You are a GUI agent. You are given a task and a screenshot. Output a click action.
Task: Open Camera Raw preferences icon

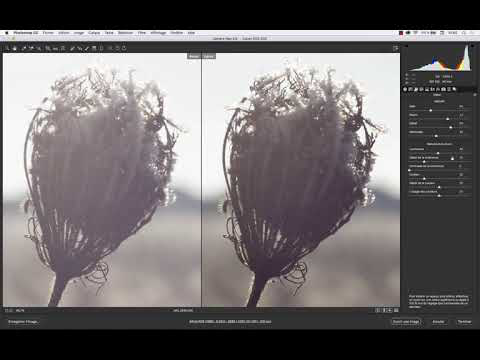tap(110, 48)
